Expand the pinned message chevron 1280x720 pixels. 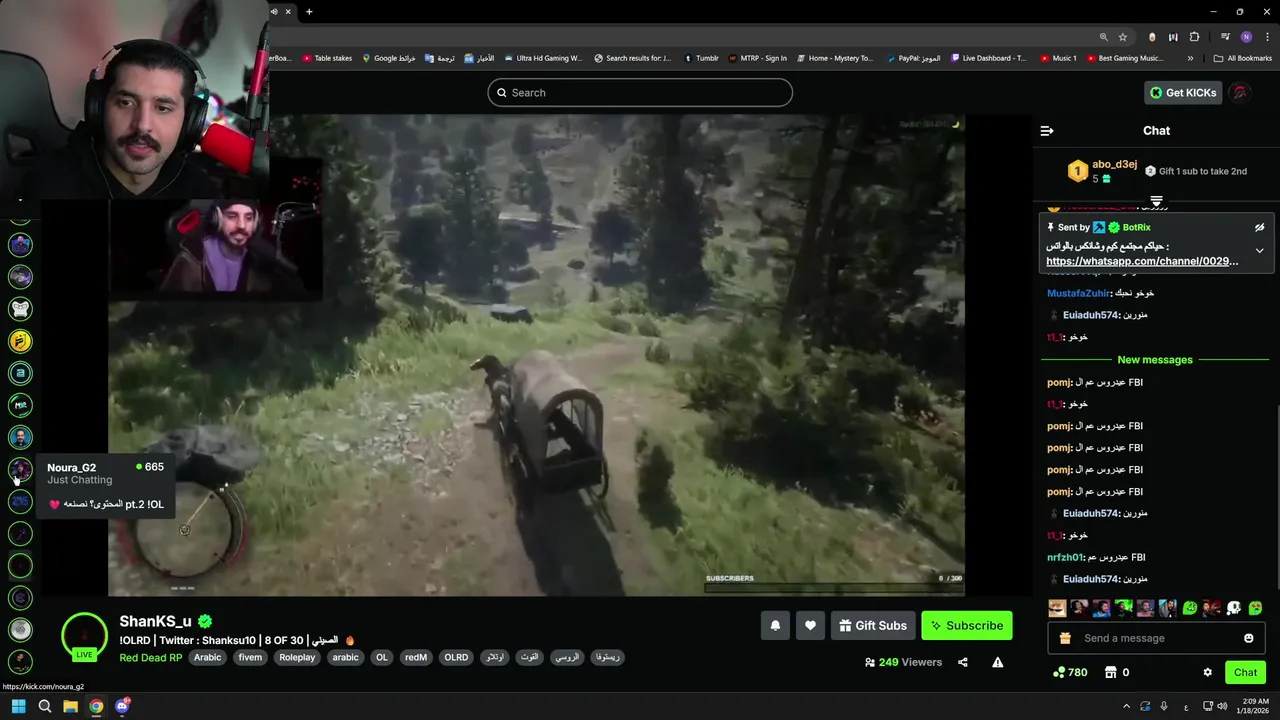(x=1260, y=250)
